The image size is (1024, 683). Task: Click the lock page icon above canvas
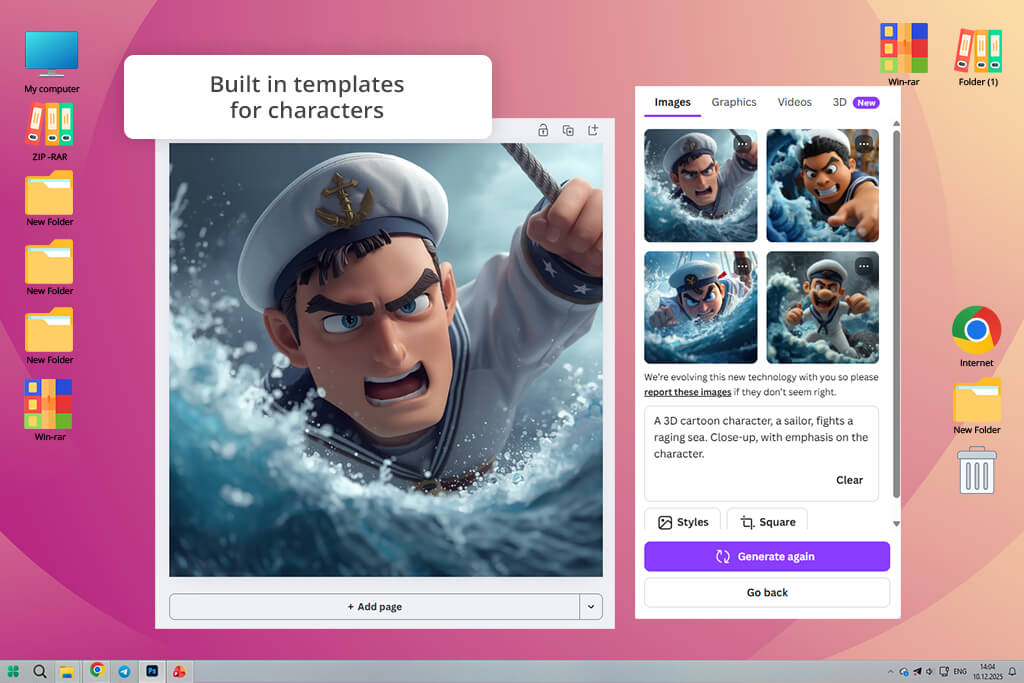click(543, 130)
